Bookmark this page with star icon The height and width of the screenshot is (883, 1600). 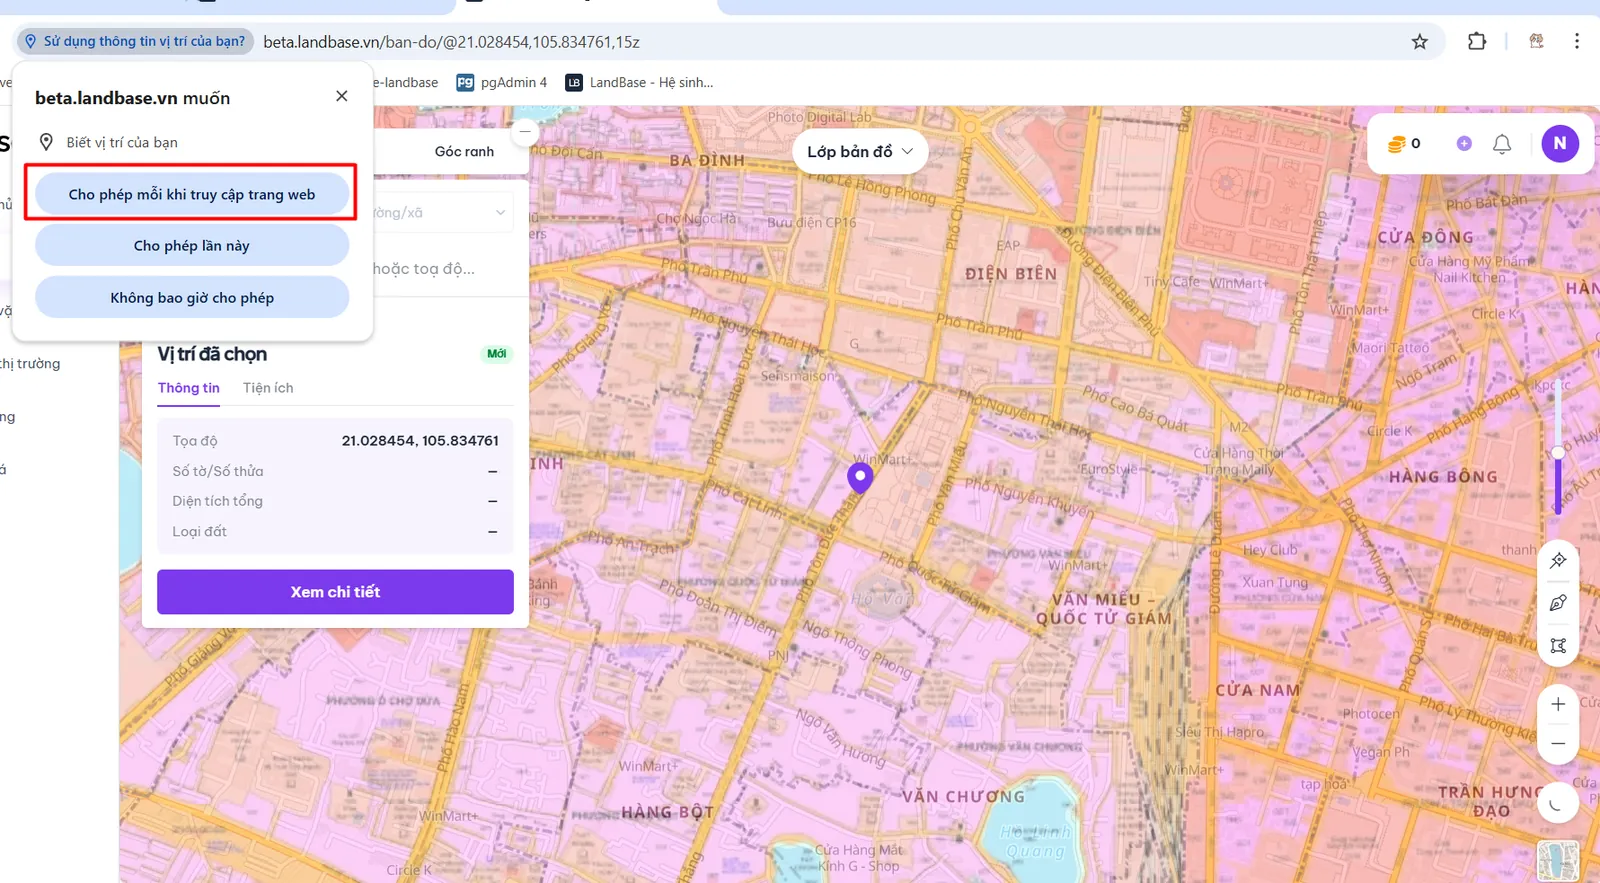click(x=1420, y=42)
